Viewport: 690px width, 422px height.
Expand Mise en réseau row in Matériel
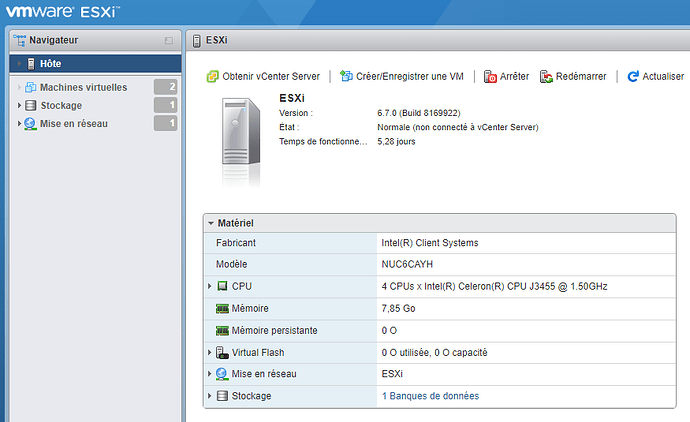[209, 374]
